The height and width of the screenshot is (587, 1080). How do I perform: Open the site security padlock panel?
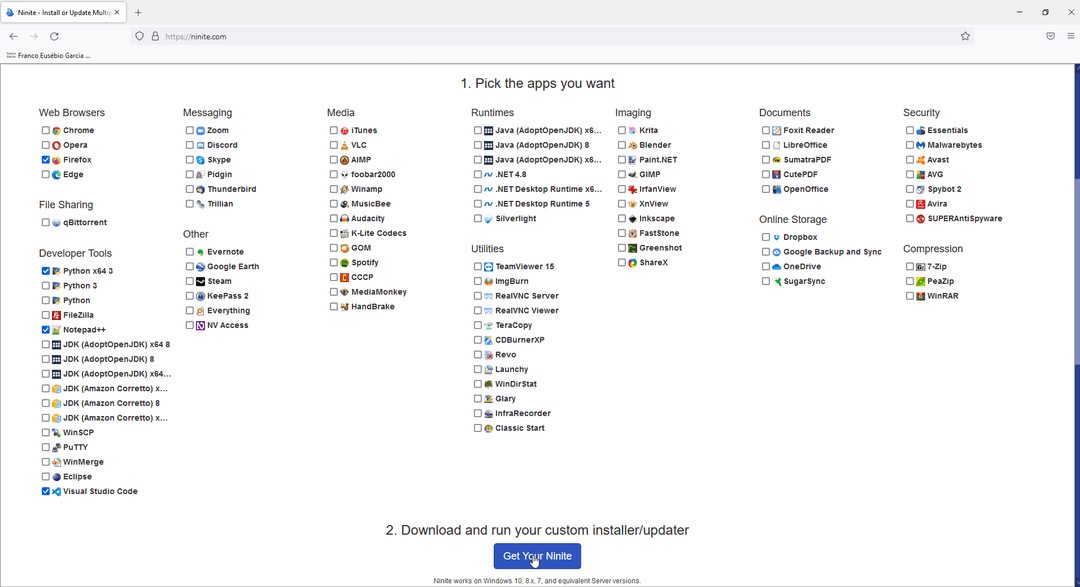tap(155, 36)
